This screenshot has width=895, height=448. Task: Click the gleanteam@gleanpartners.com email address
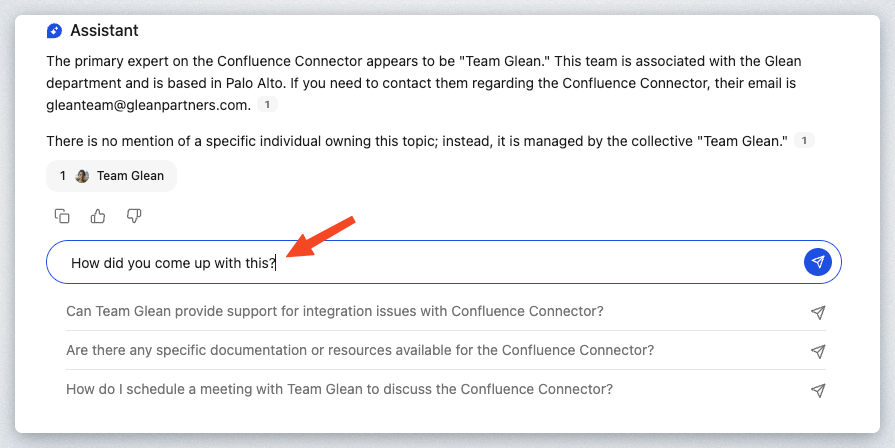147,104
